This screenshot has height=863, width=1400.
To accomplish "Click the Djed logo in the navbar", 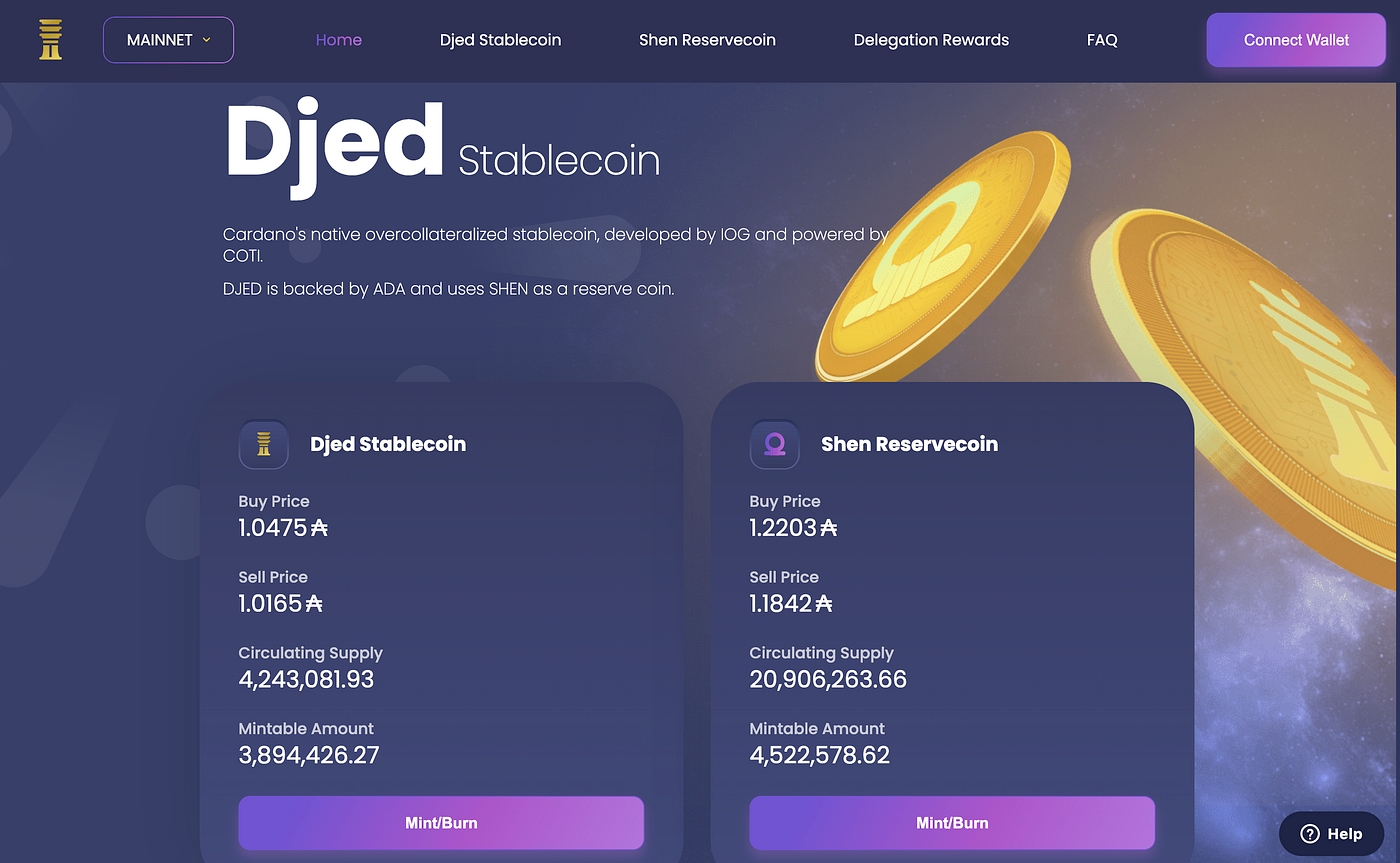I will [50, 40].
